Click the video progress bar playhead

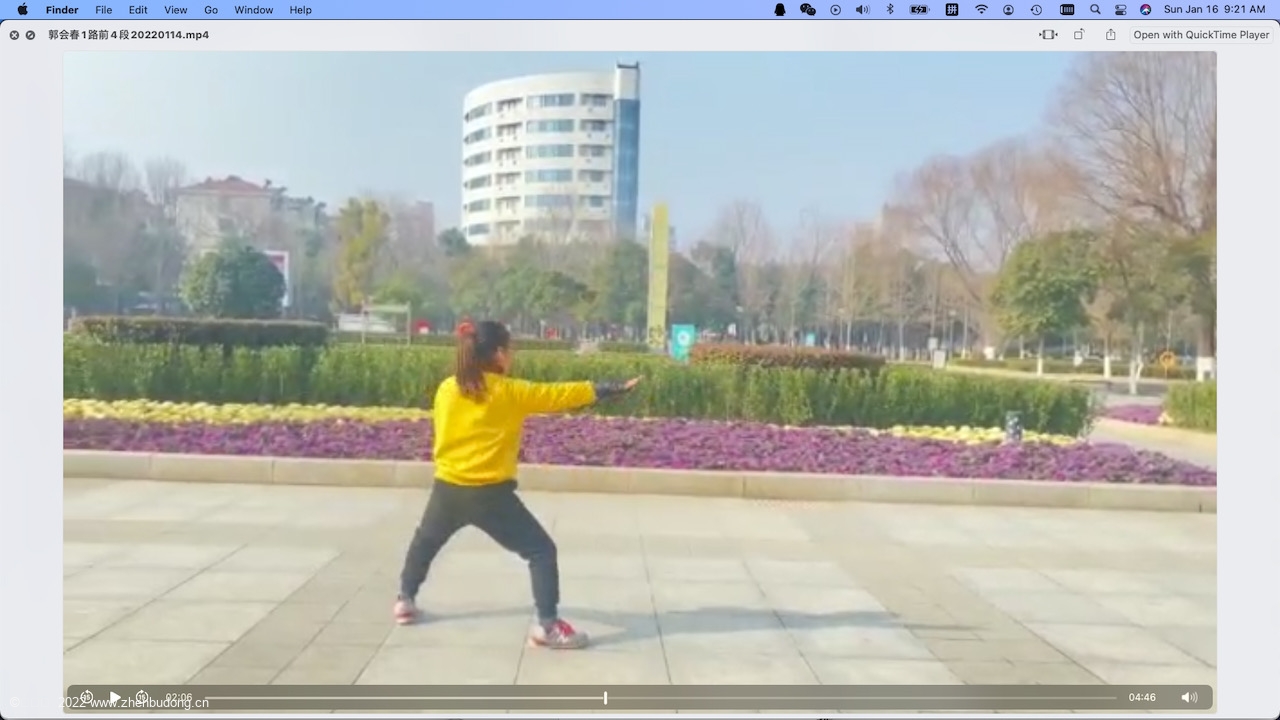605,698
